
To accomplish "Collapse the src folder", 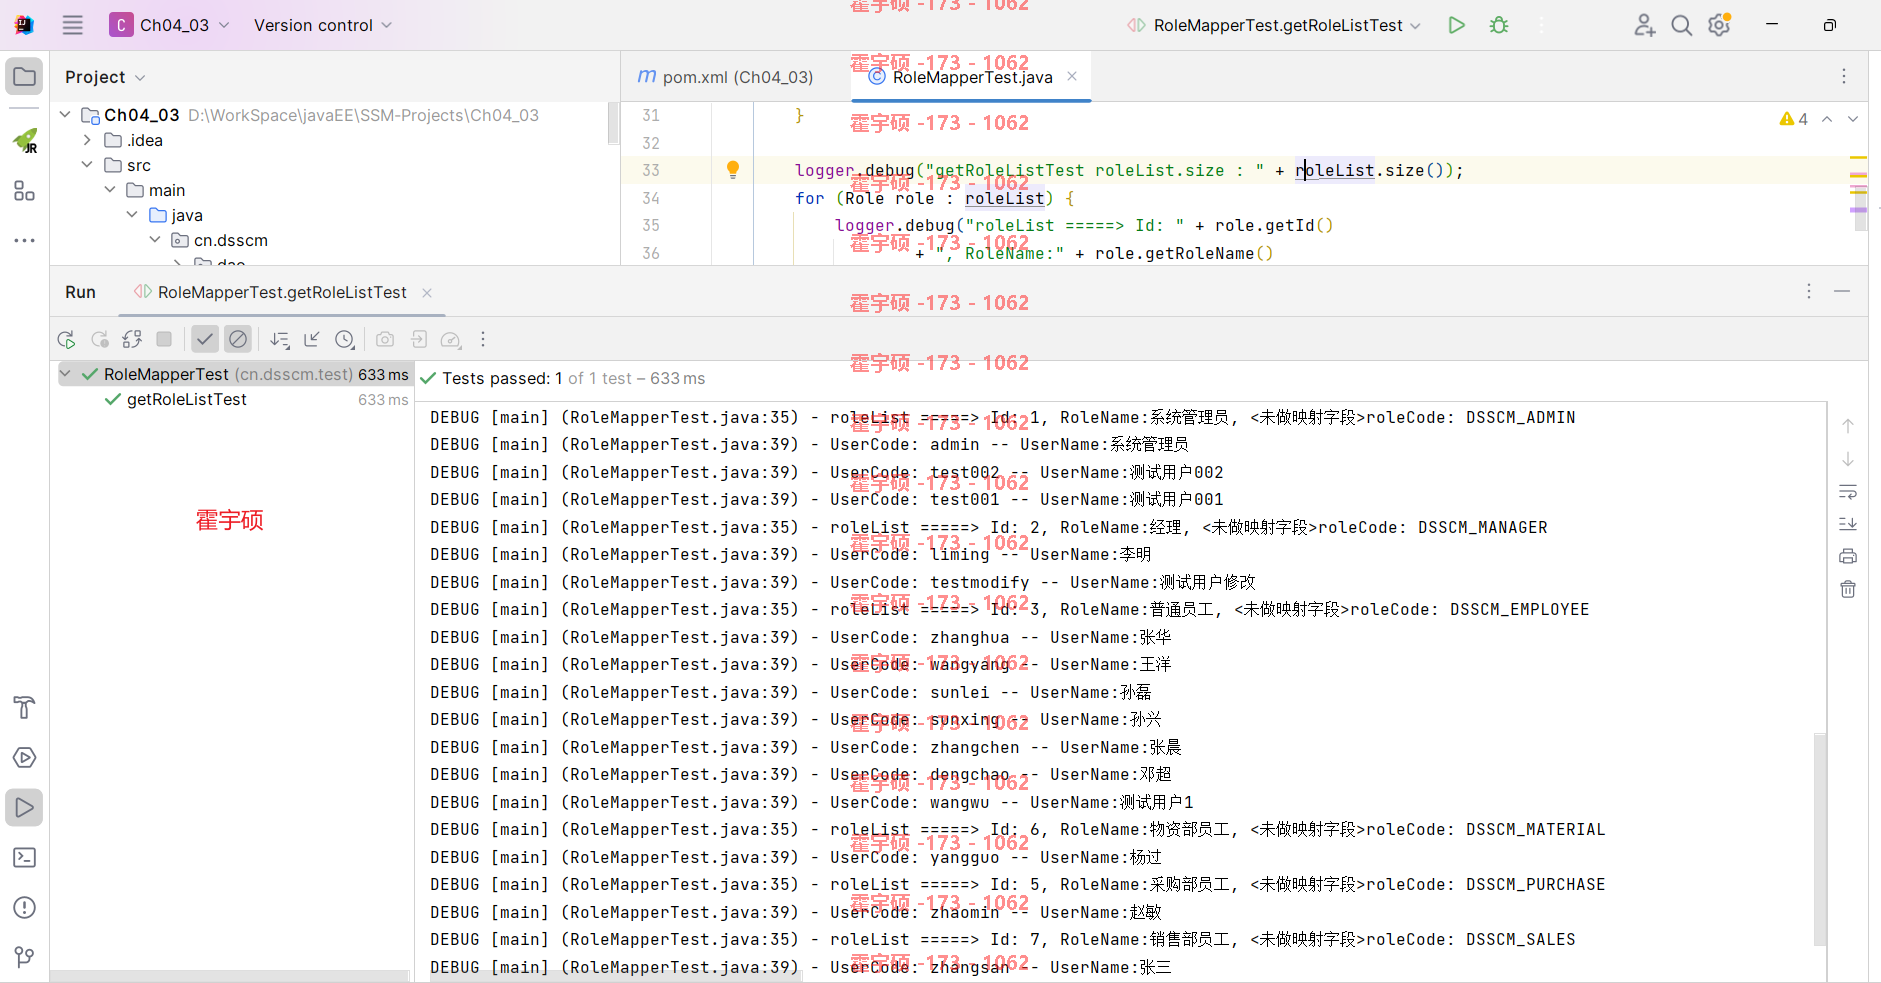I will point(87,165).
